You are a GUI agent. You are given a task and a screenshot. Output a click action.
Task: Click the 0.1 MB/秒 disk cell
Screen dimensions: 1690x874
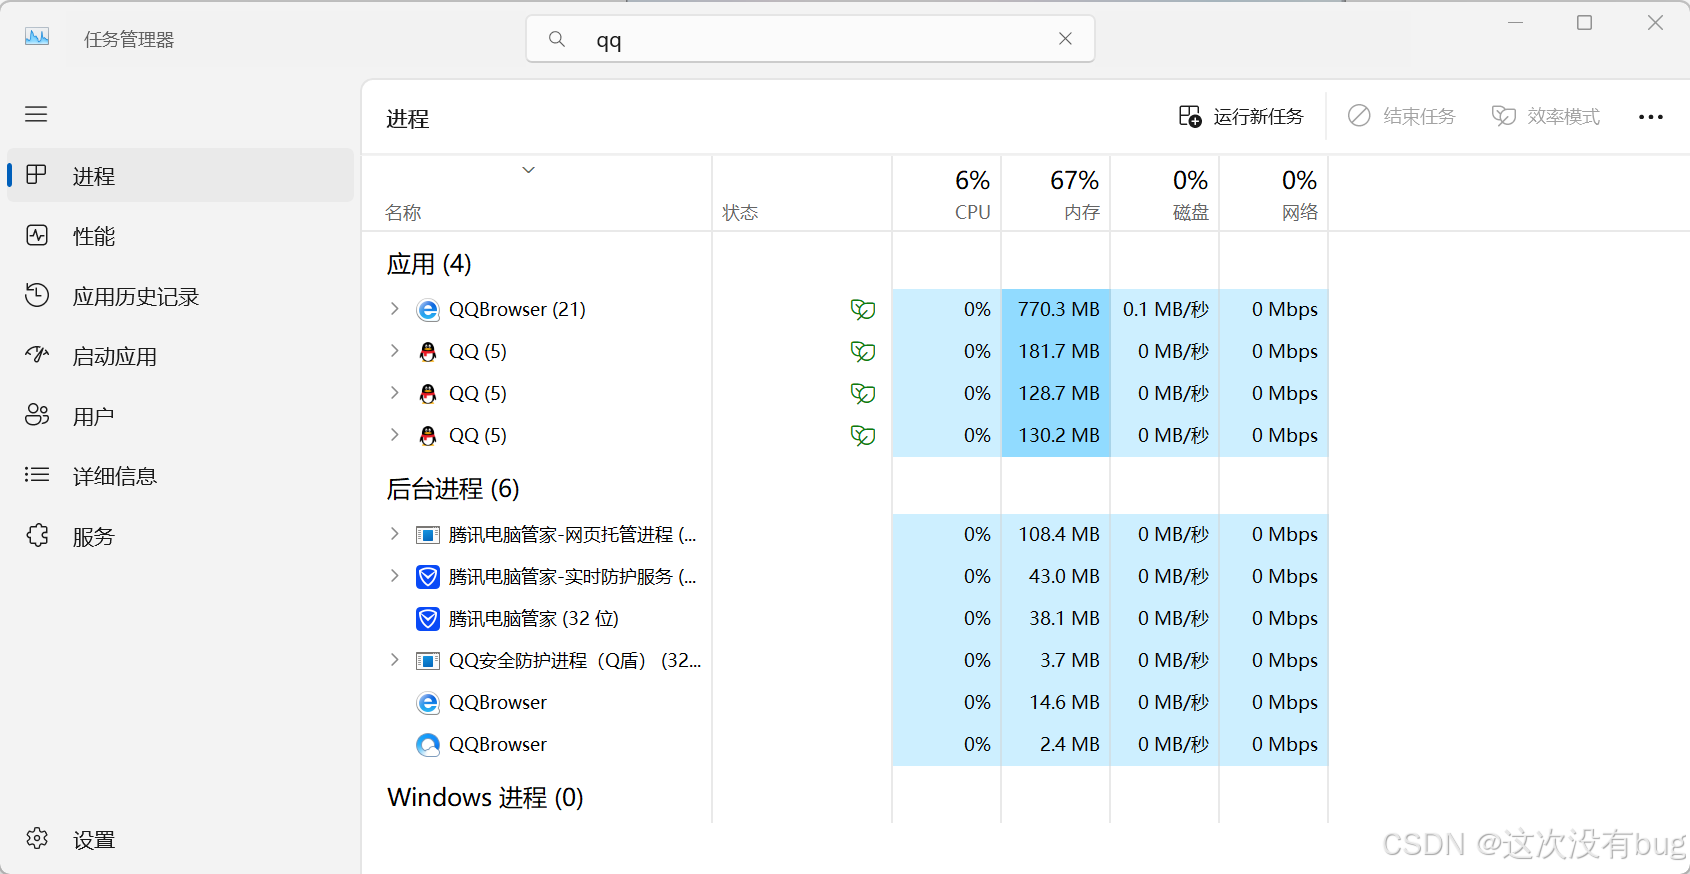pyautogui.click(x=1165, y=309)
